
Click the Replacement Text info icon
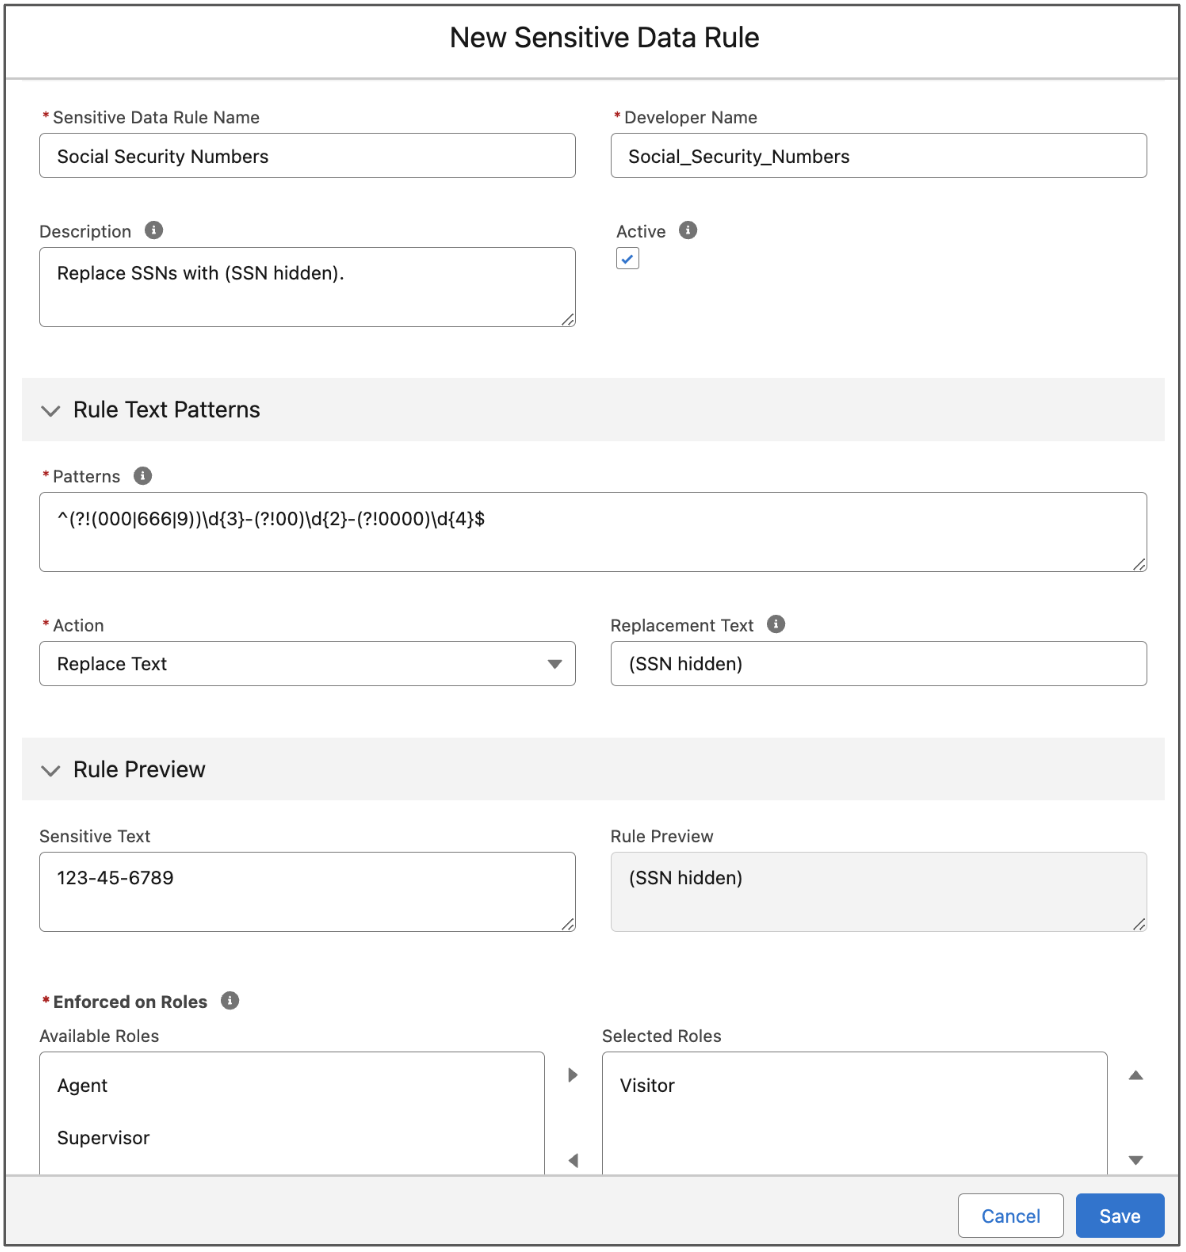click(776, 625)
